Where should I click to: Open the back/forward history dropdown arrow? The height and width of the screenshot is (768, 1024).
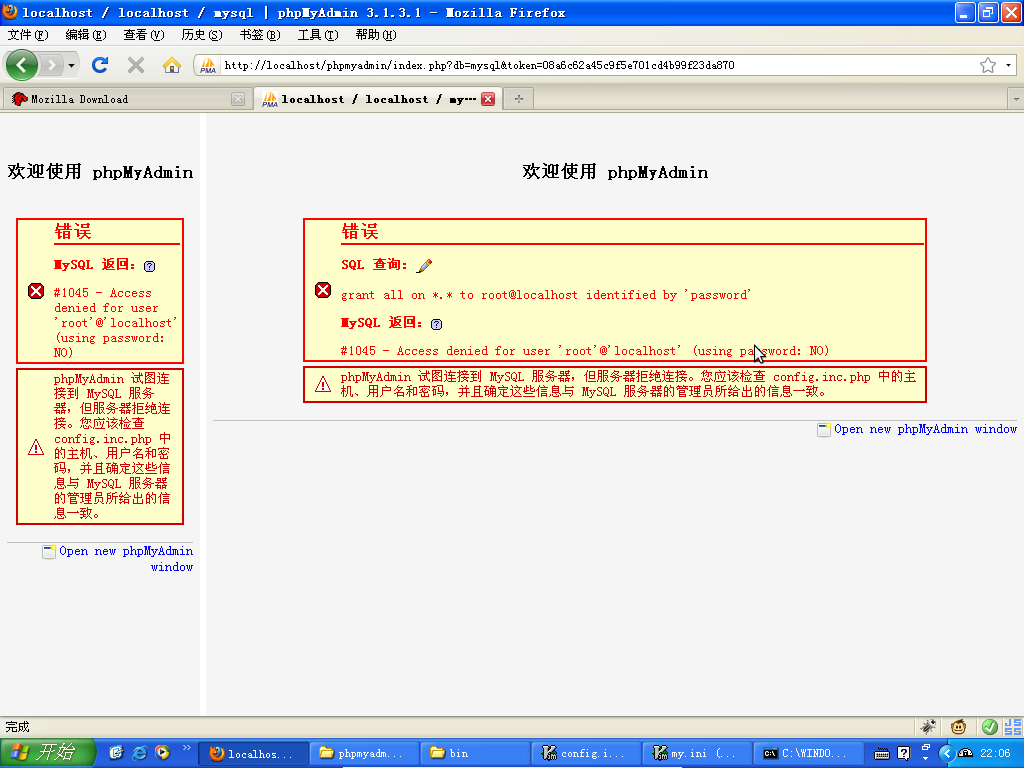coord(71,65)
